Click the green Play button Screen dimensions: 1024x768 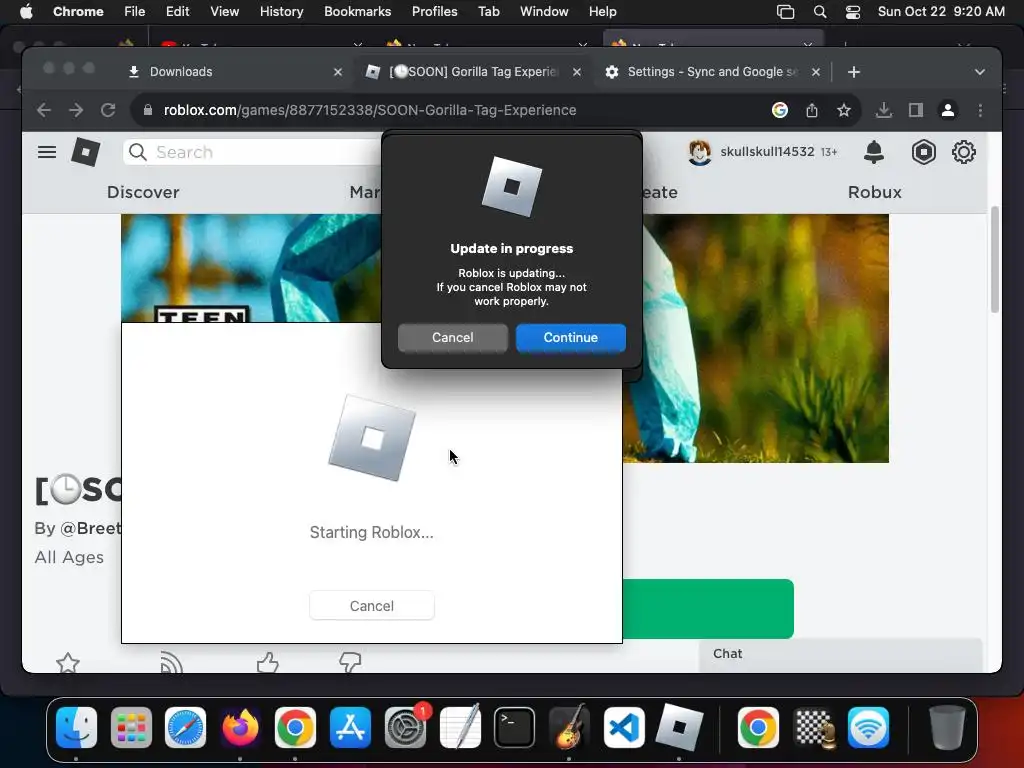pyautogui.click(x=708, y=609)
